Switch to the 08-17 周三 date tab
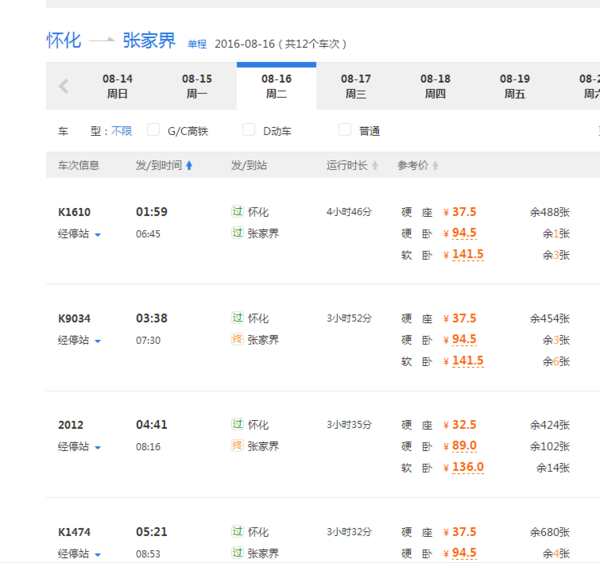This screenshot has width=600, height=563. 356,86
